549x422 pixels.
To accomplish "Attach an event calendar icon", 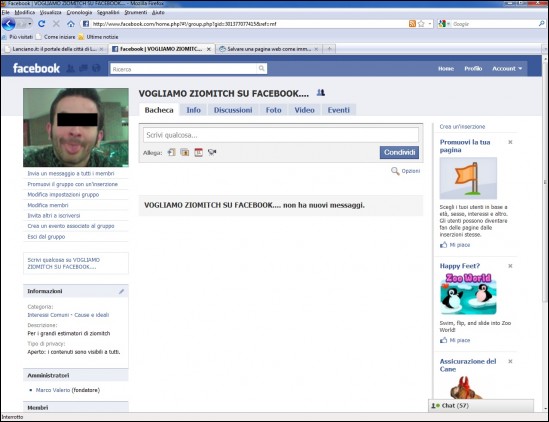I will point(199,152).
